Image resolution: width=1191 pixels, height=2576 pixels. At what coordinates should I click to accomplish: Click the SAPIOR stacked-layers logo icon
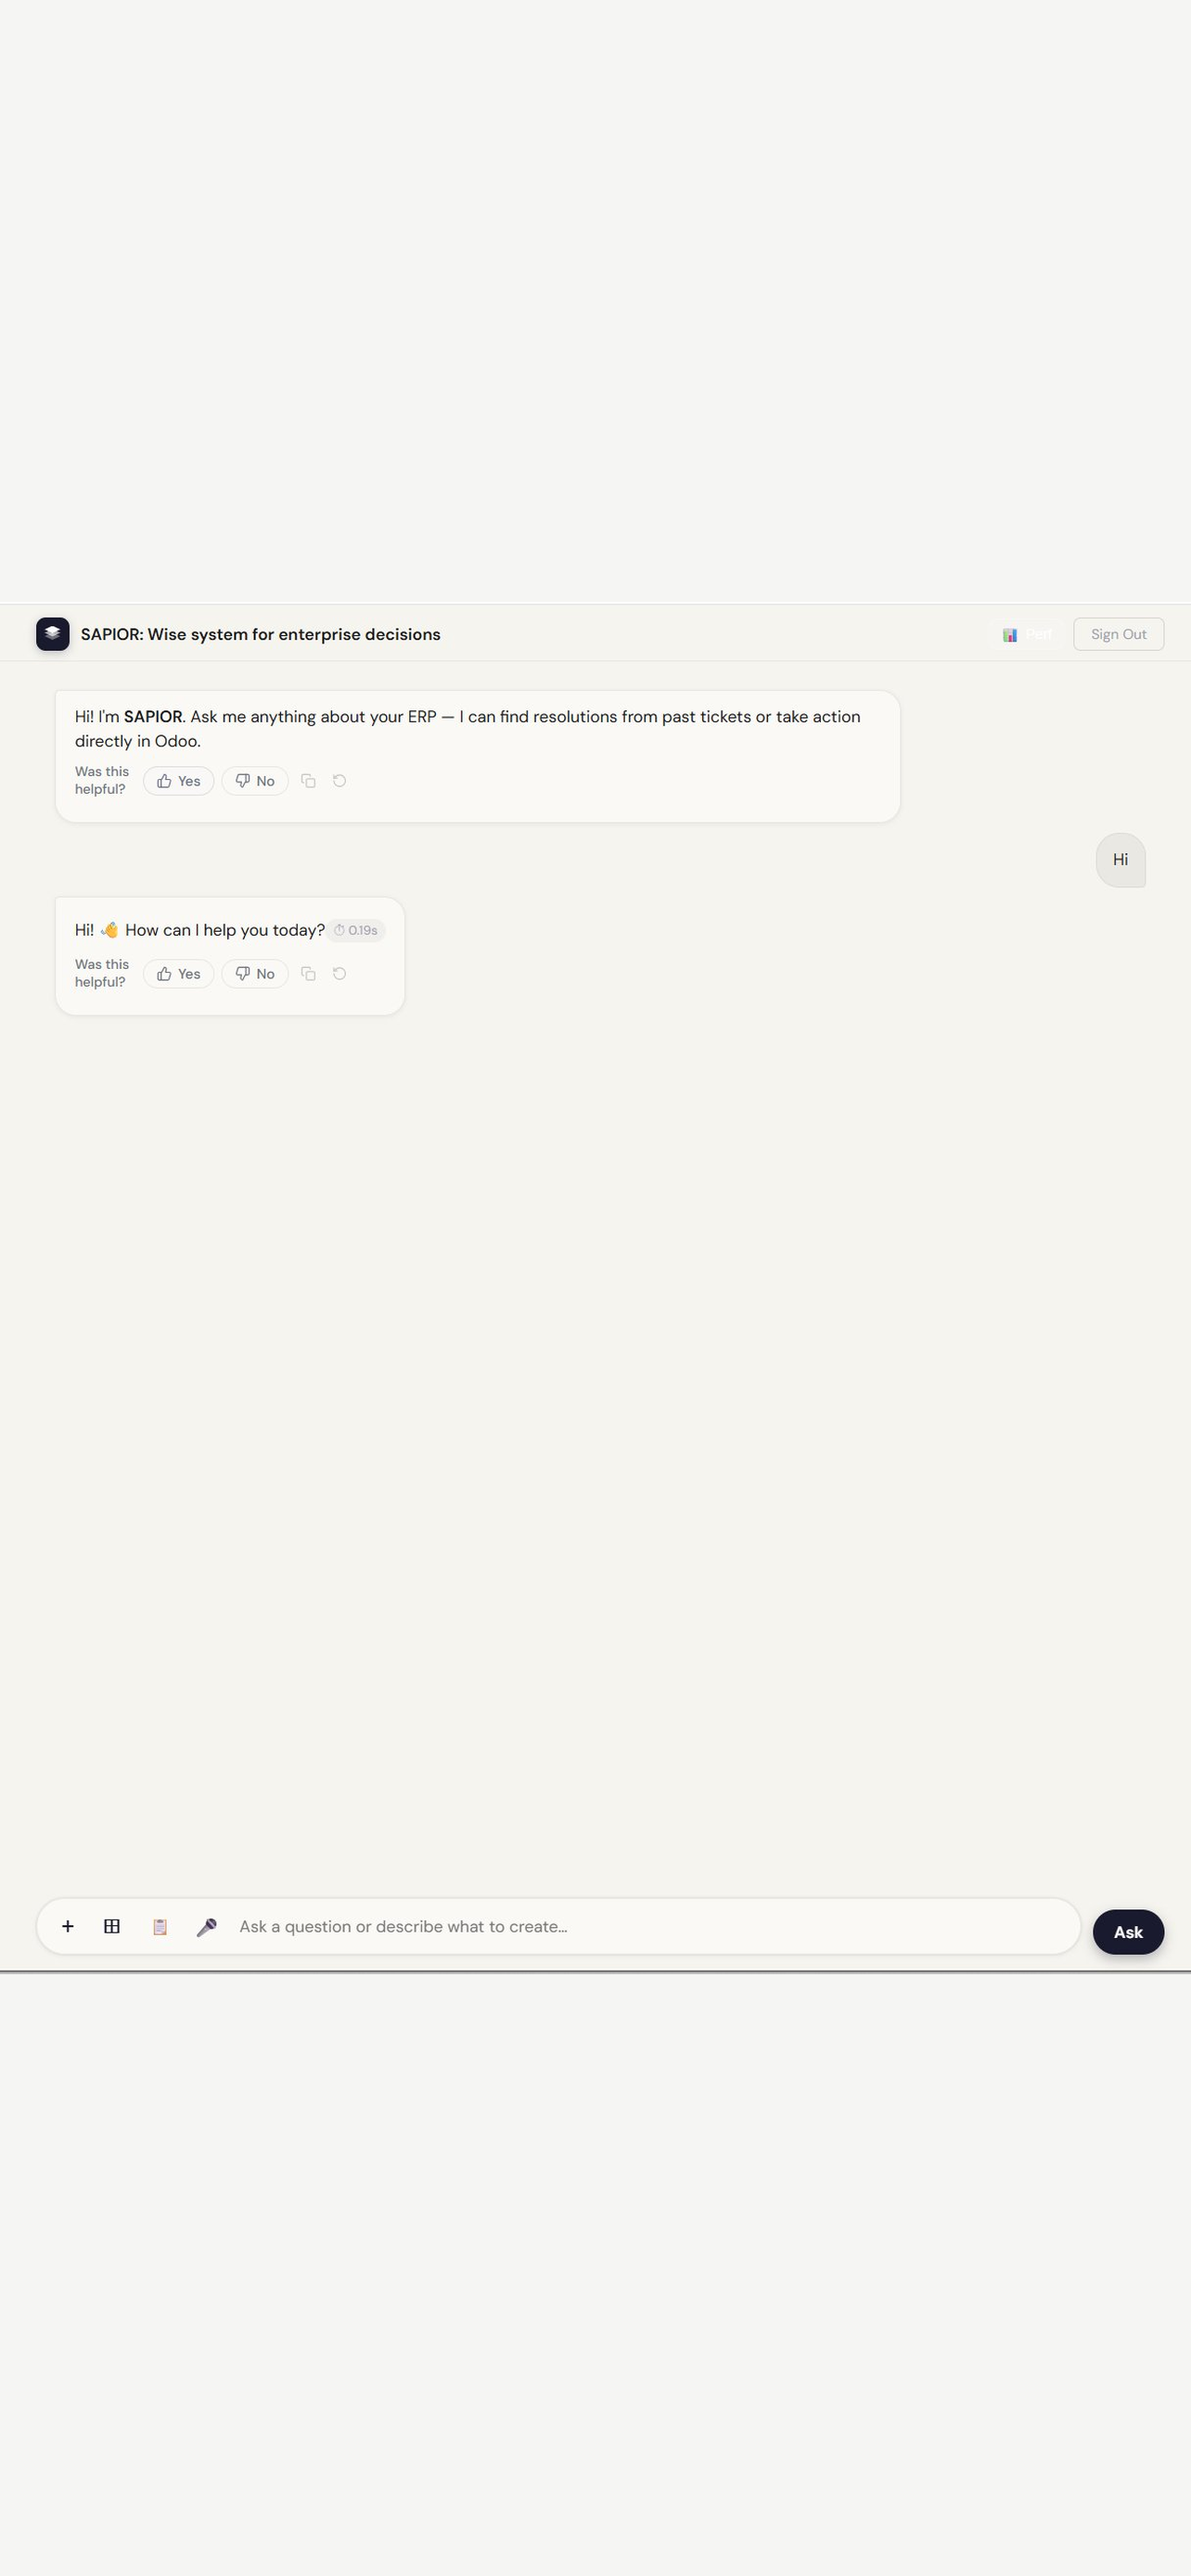pyautogui.click(x=53, y=634)
